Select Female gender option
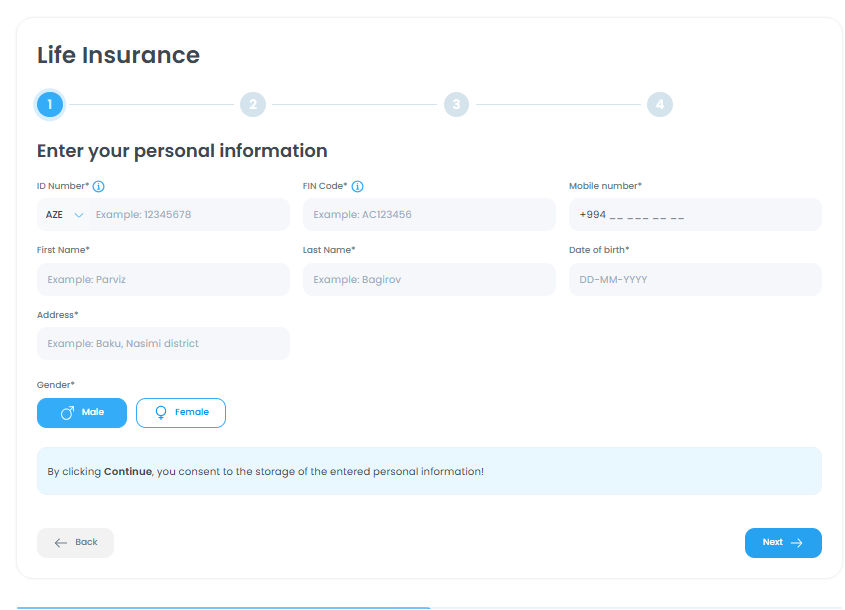Screen dimensions: 845x610 coord(181,413)
